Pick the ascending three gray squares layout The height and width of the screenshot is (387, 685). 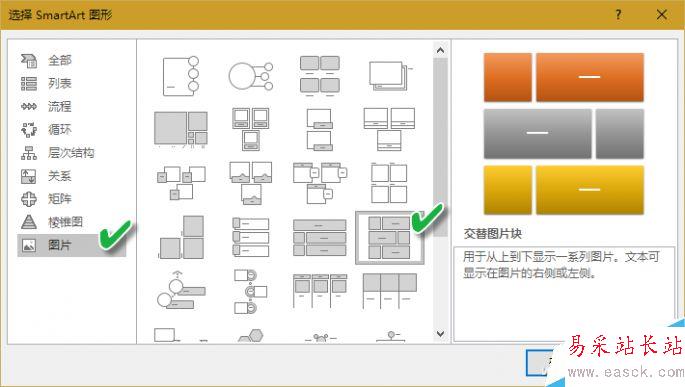(180, 238)
